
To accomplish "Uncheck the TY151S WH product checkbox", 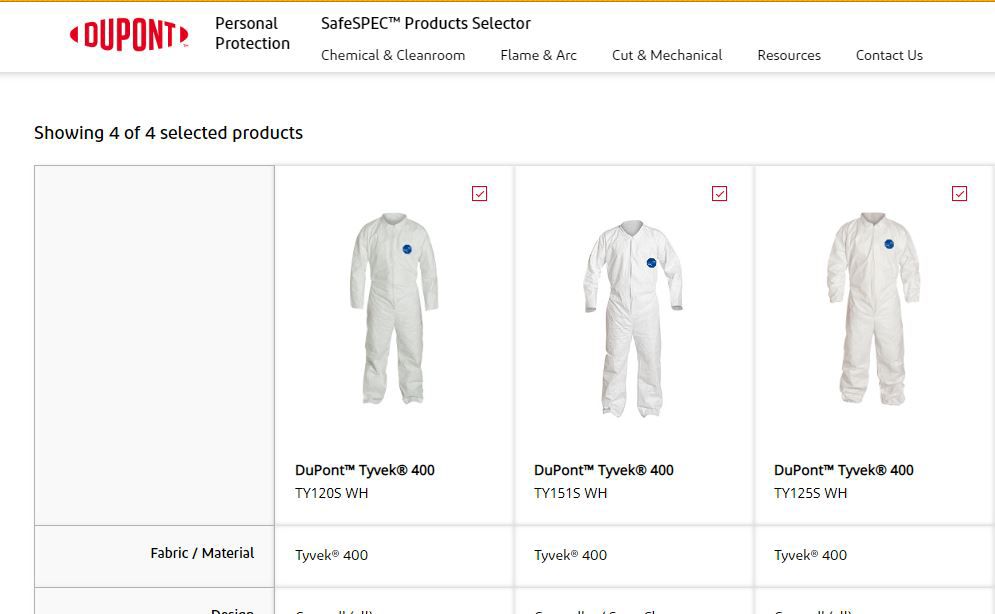I will [720, 193].
